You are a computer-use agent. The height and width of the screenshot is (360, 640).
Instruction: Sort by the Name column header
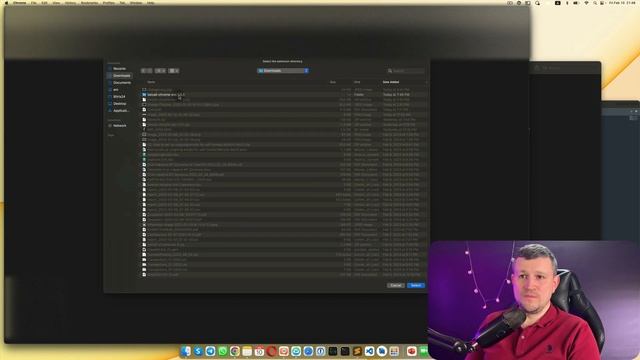(x=151, y=82)
